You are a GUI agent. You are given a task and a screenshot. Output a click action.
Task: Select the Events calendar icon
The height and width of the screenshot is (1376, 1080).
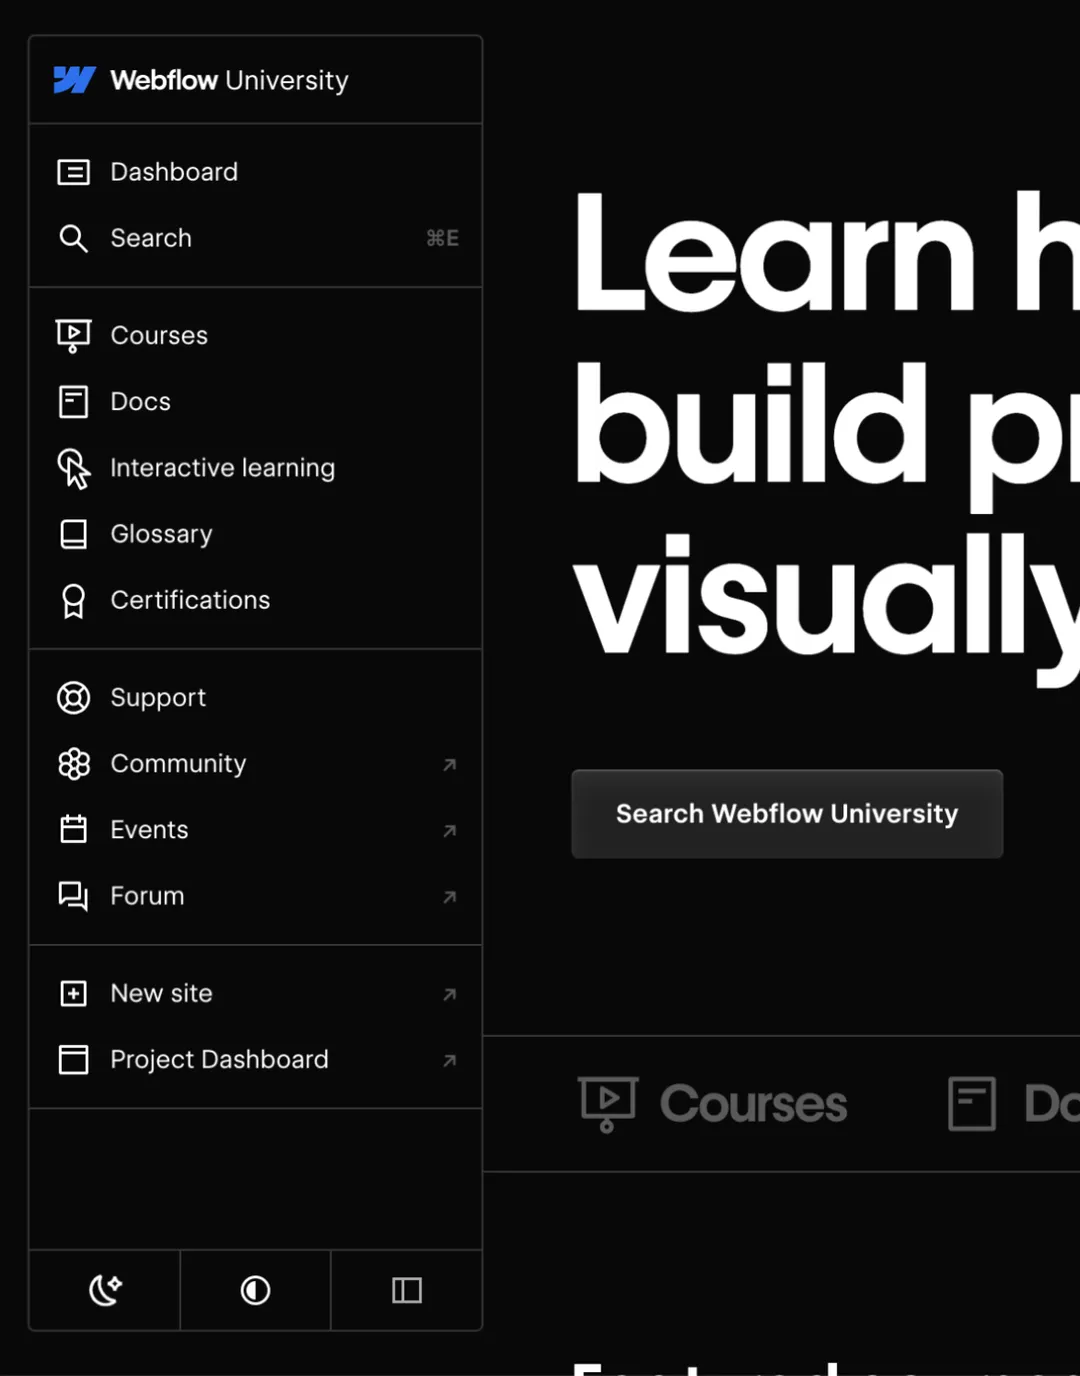pyautogui.click(x=73, y=829)
